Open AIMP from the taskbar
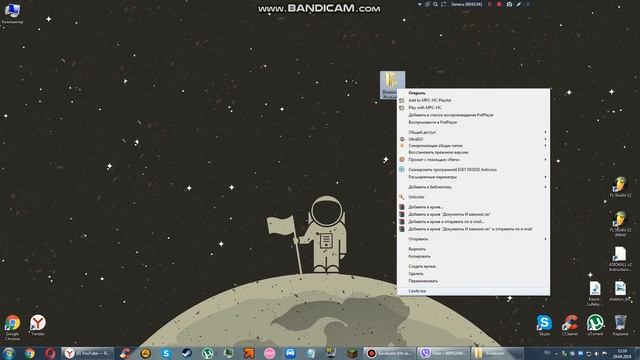 coord(146,353)
